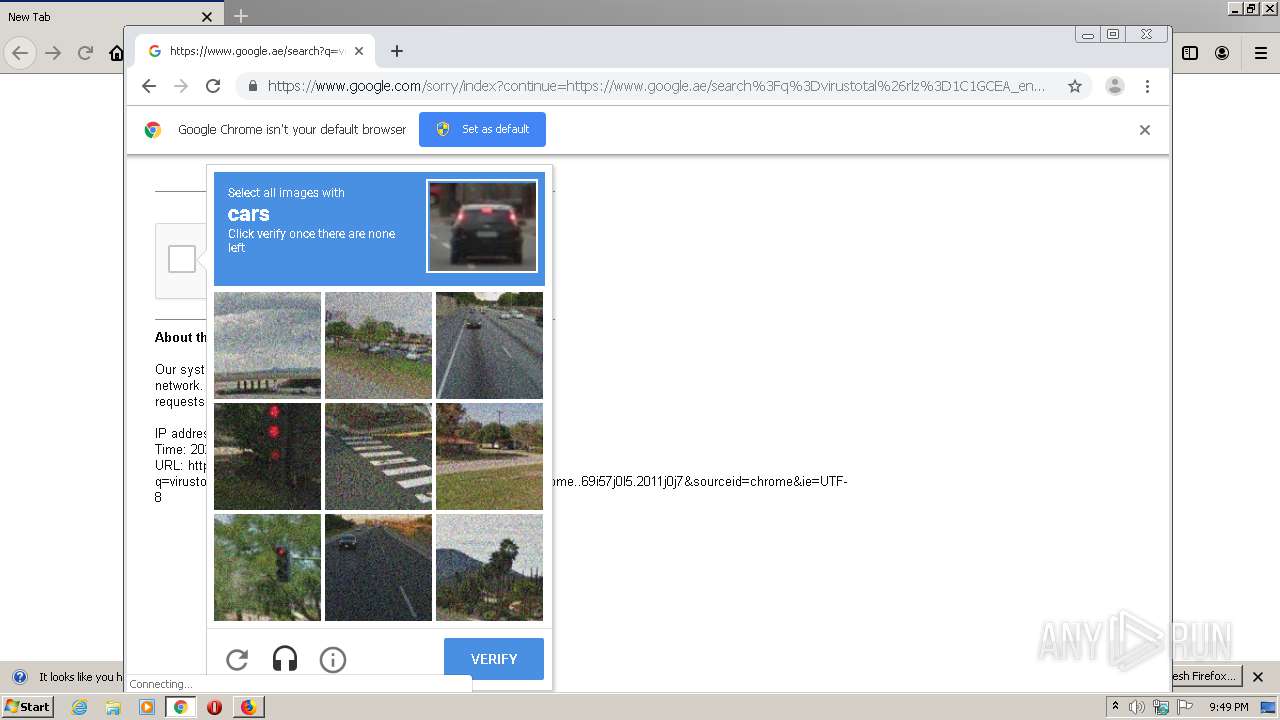Click the reCAPTCHA reload challenge icon

tap(237, 660)
